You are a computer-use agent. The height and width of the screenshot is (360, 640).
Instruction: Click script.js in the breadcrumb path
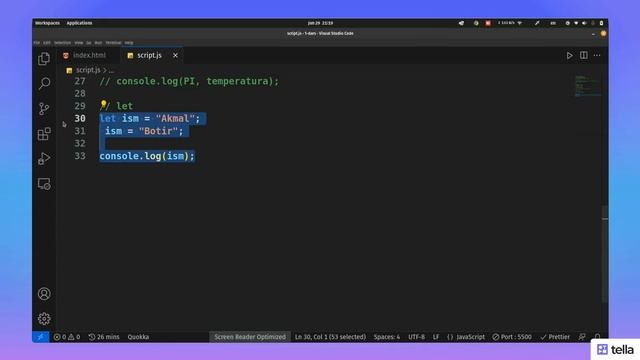88,70
